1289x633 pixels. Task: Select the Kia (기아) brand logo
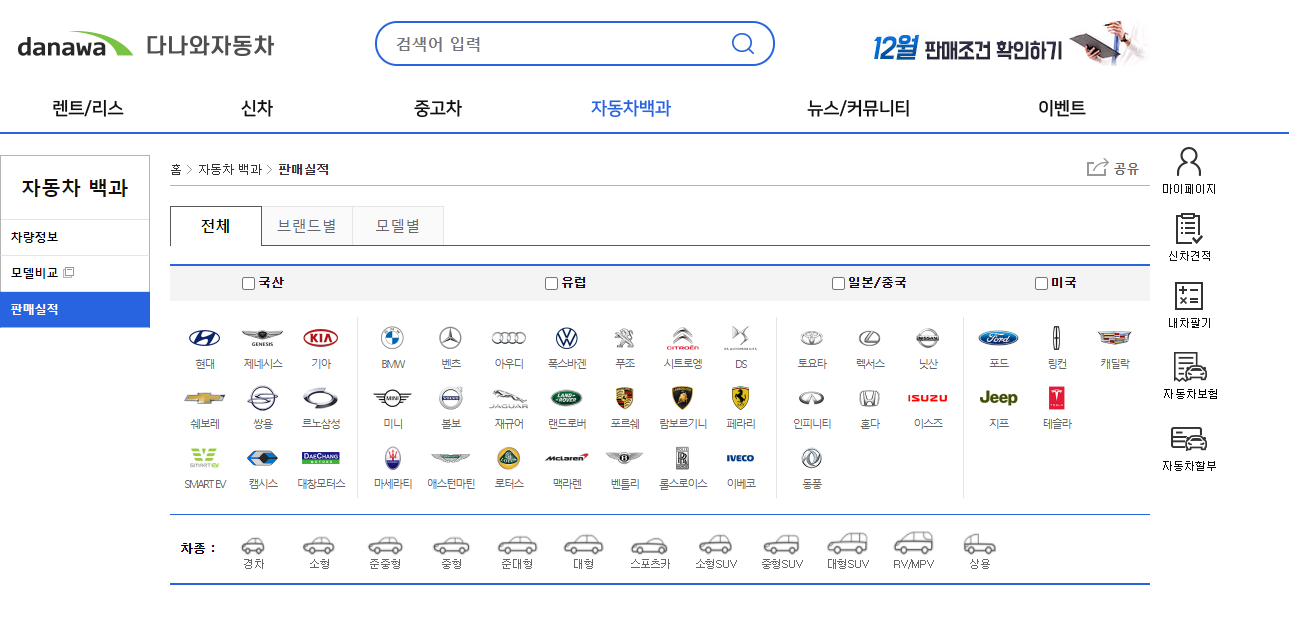pos(321,338)
